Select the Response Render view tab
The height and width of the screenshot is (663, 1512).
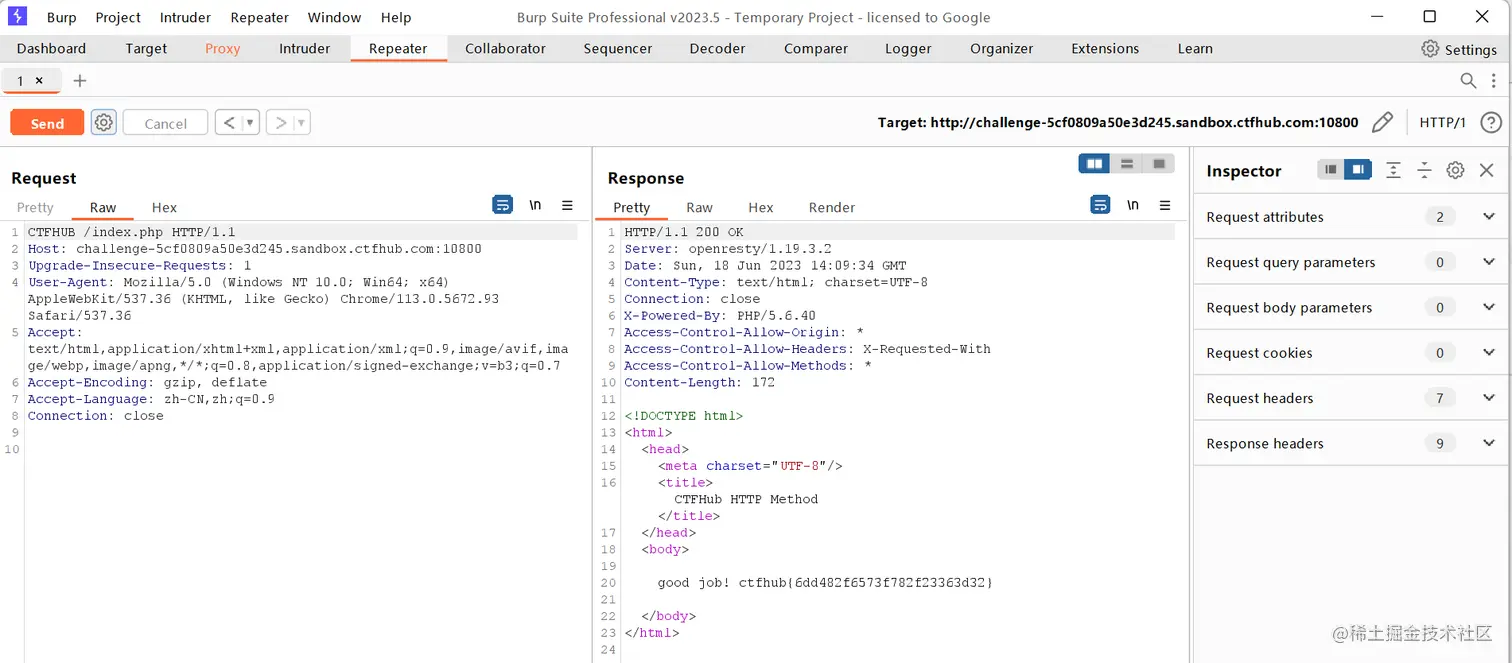click(832, 207)
